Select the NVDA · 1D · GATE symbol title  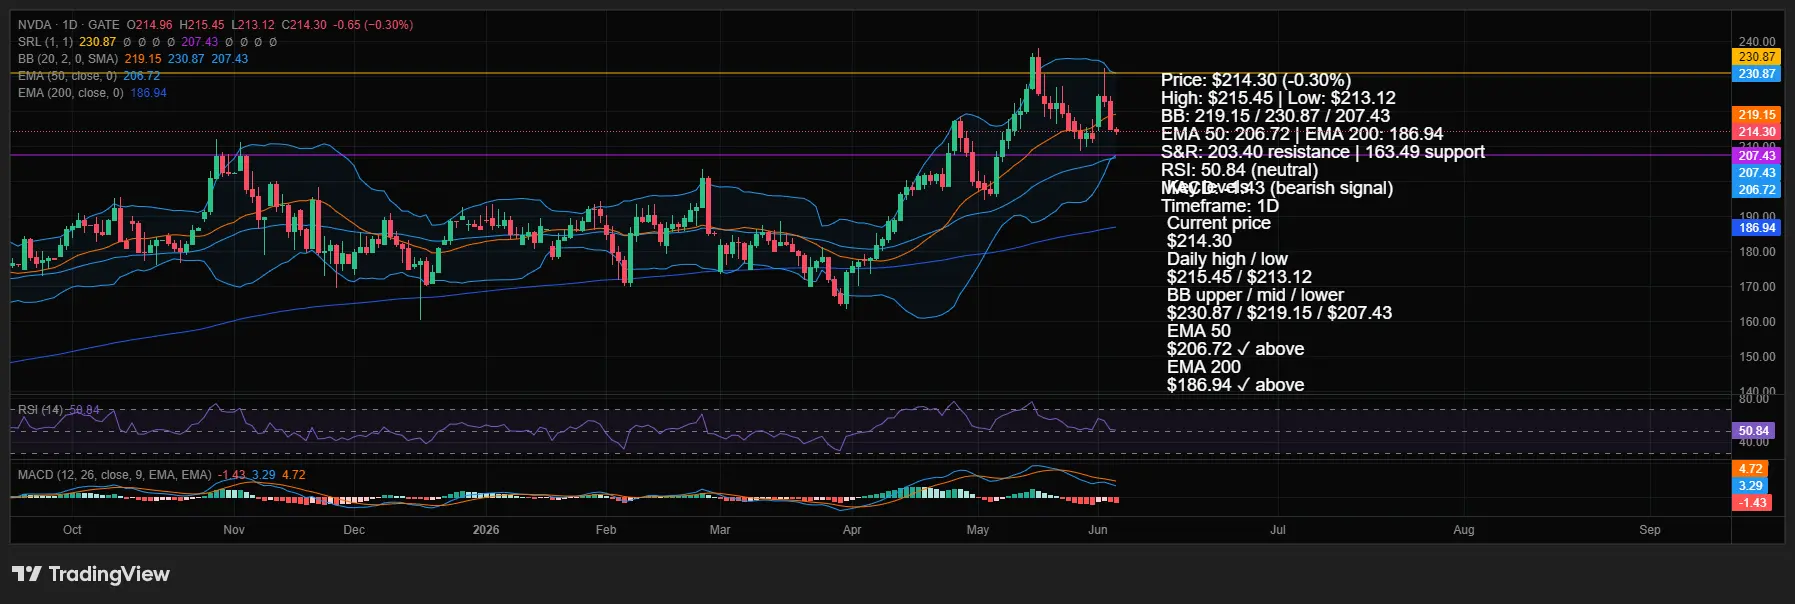[68, 25]
